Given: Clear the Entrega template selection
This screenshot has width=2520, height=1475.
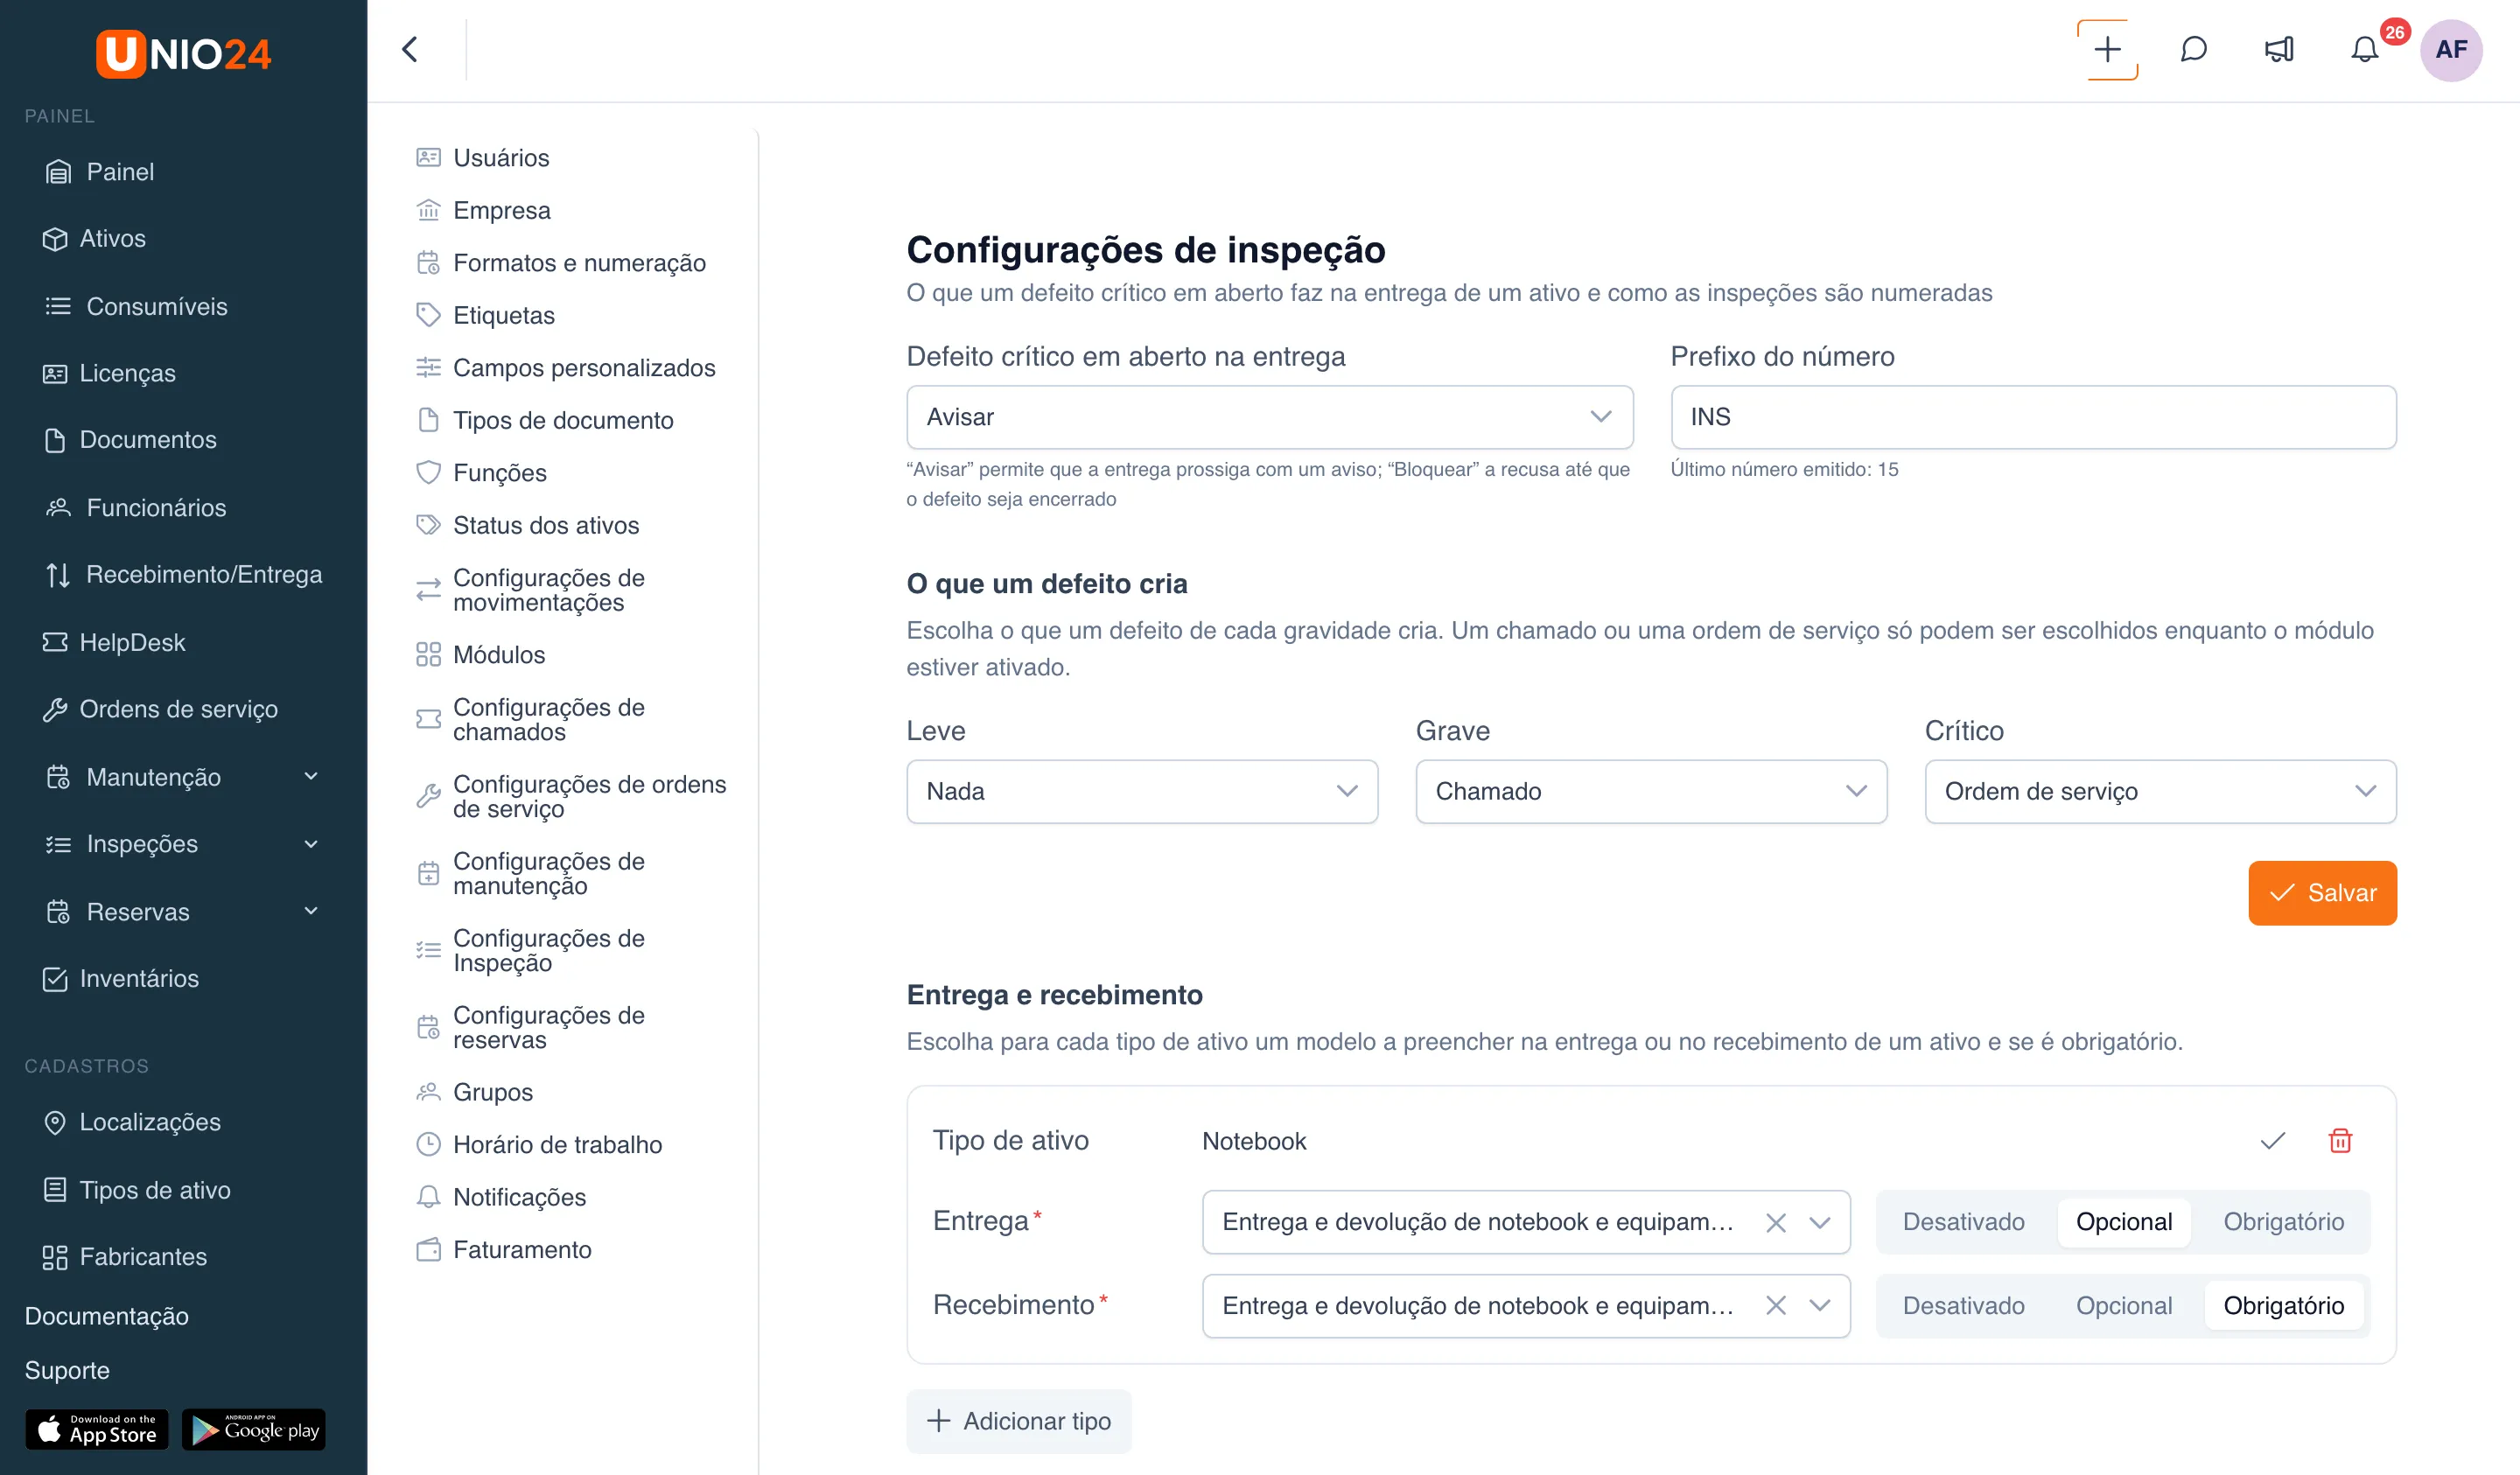Looking at the screenshot, I should (x=1775, y=1222).
